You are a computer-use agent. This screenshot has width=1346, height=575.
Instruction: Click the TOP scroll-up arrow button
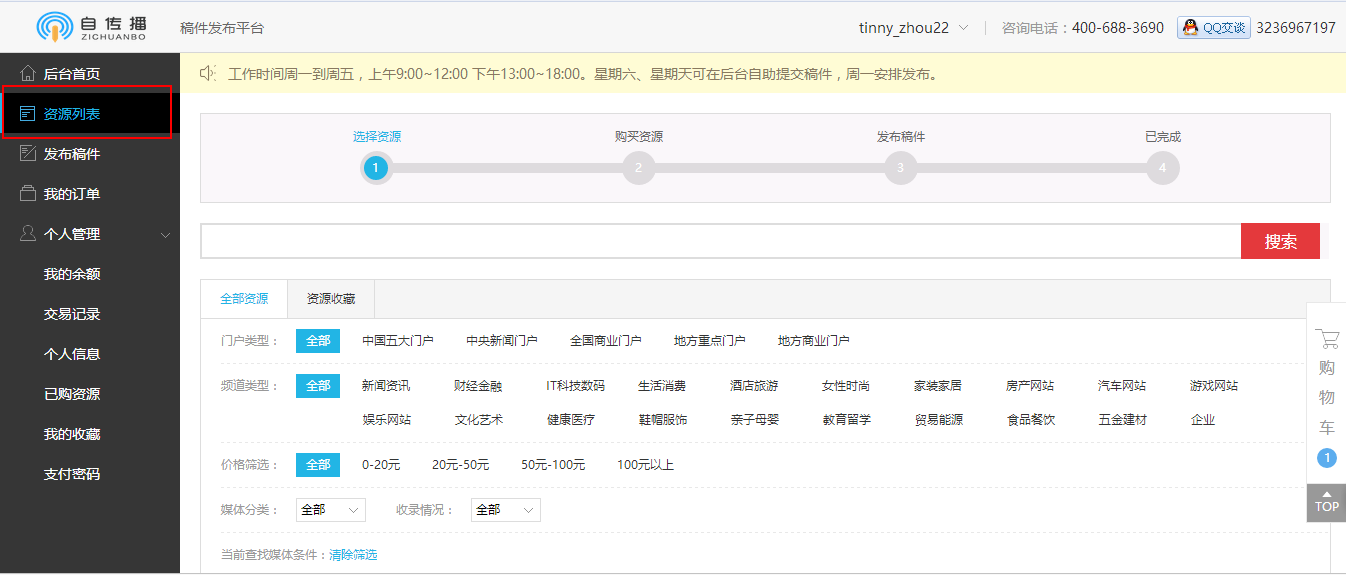pos(1326,502)
